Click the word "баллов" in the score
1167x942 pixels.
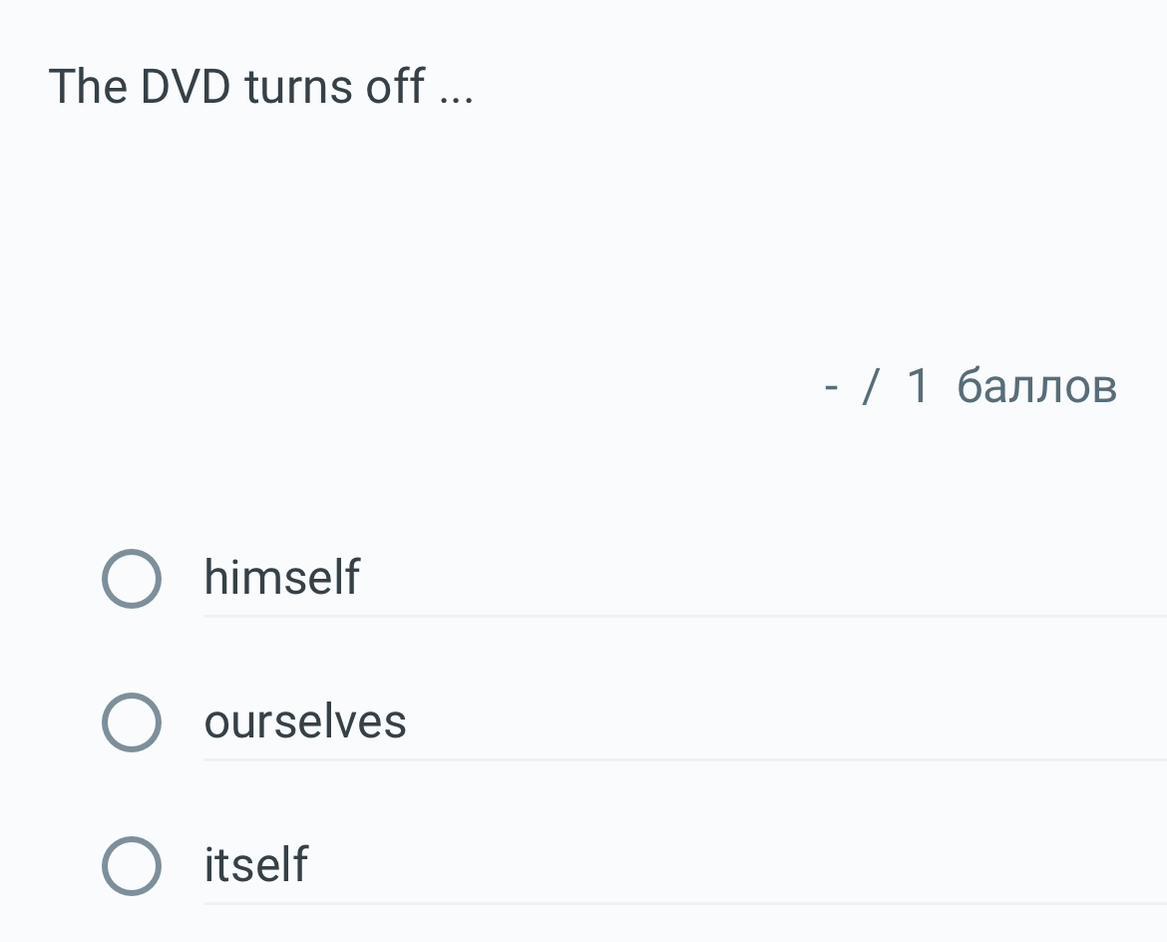pos(1036,386)
